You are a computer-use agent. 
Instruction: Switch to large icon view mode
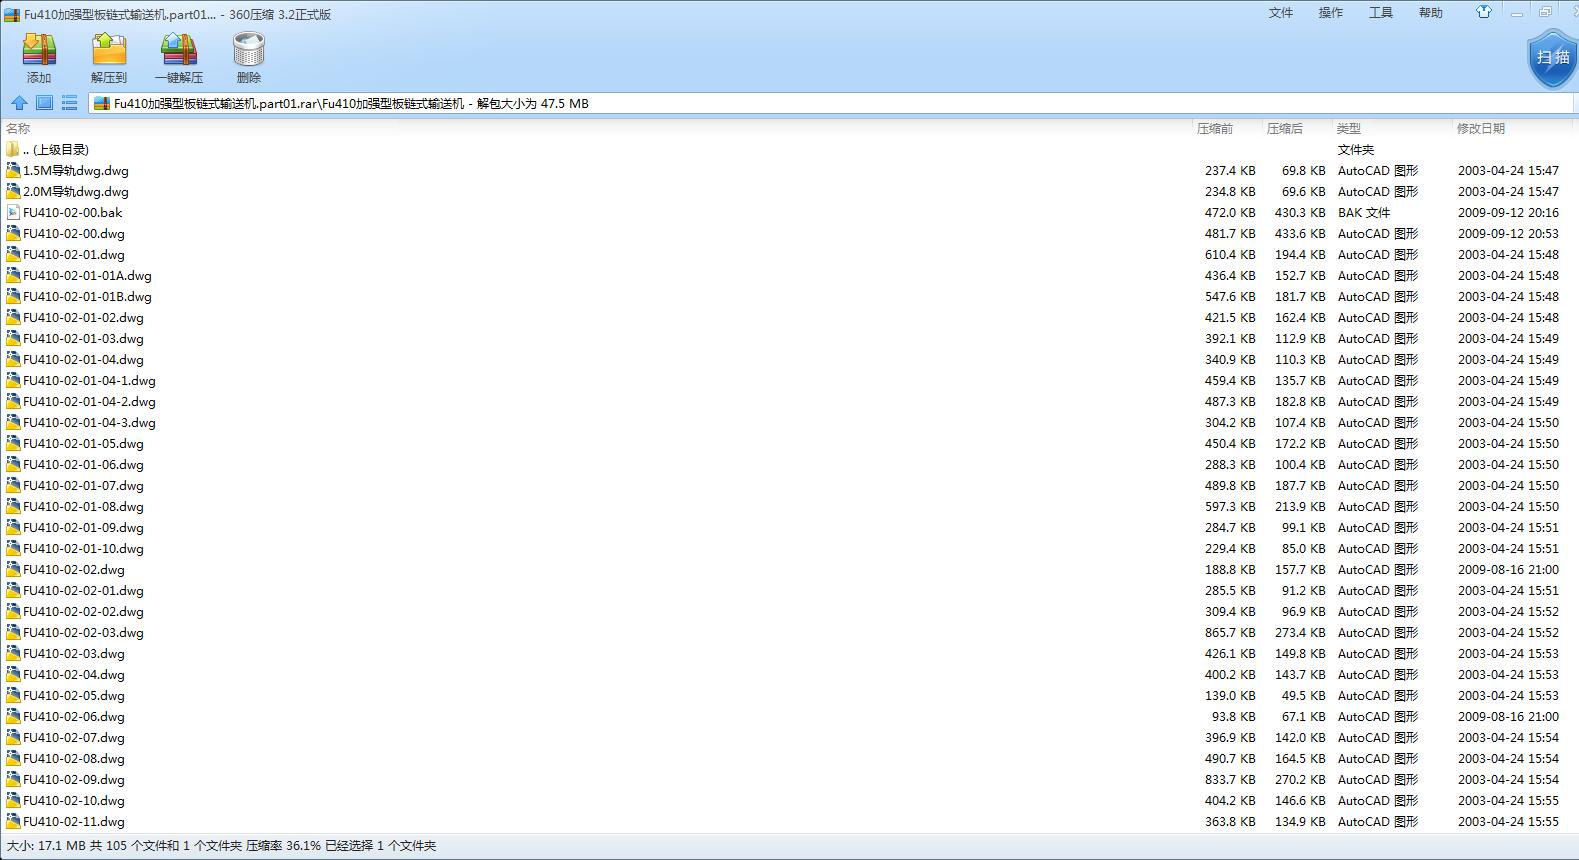point(44,103)
